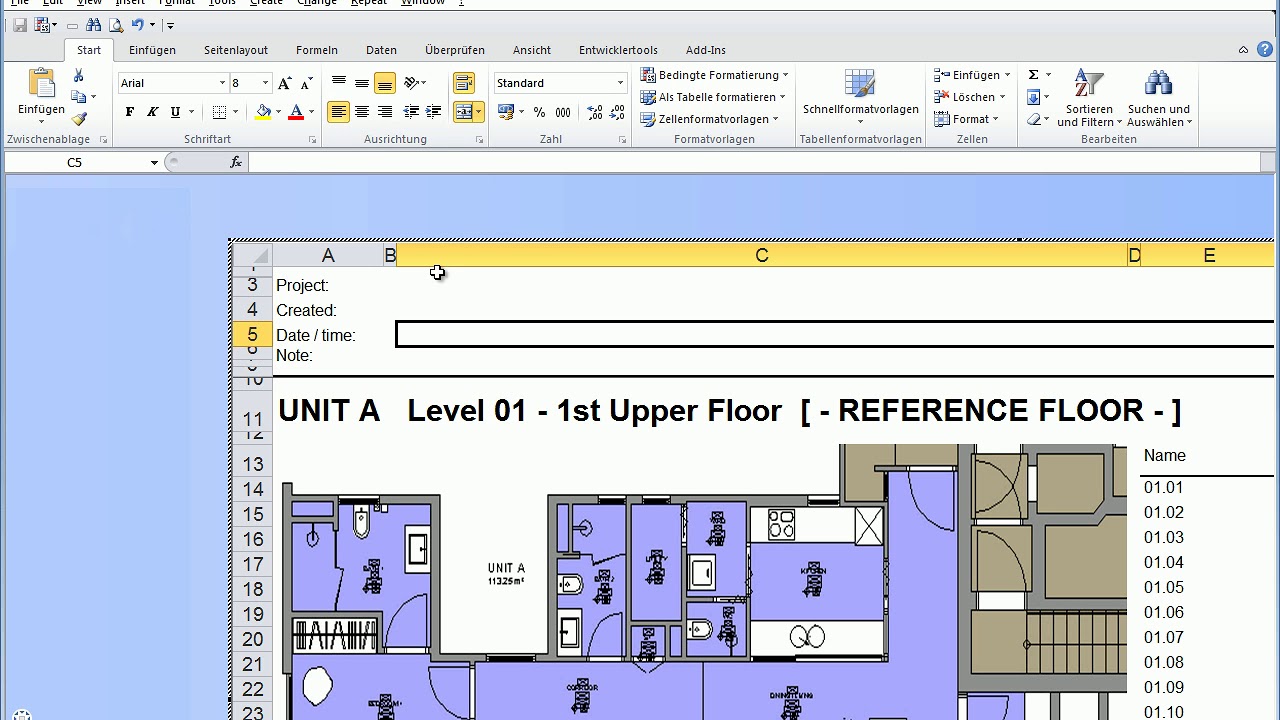Toggle wrap text button

[463, 83]
